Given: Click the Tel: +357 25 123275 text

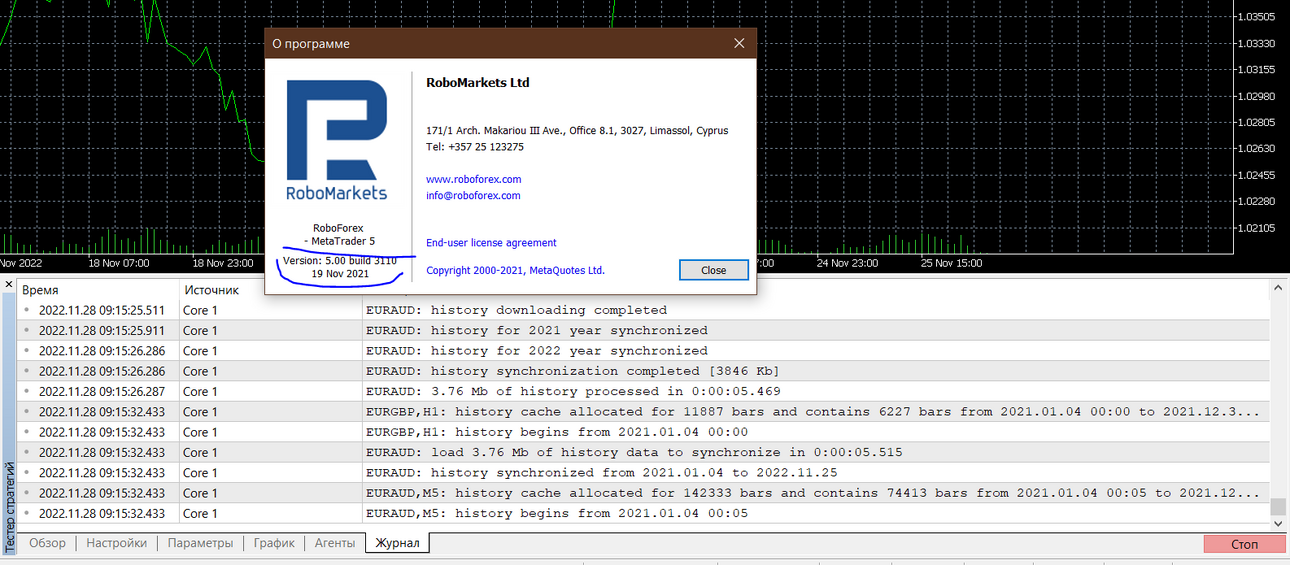Looking at the screenshot, I should coord(475,147).
